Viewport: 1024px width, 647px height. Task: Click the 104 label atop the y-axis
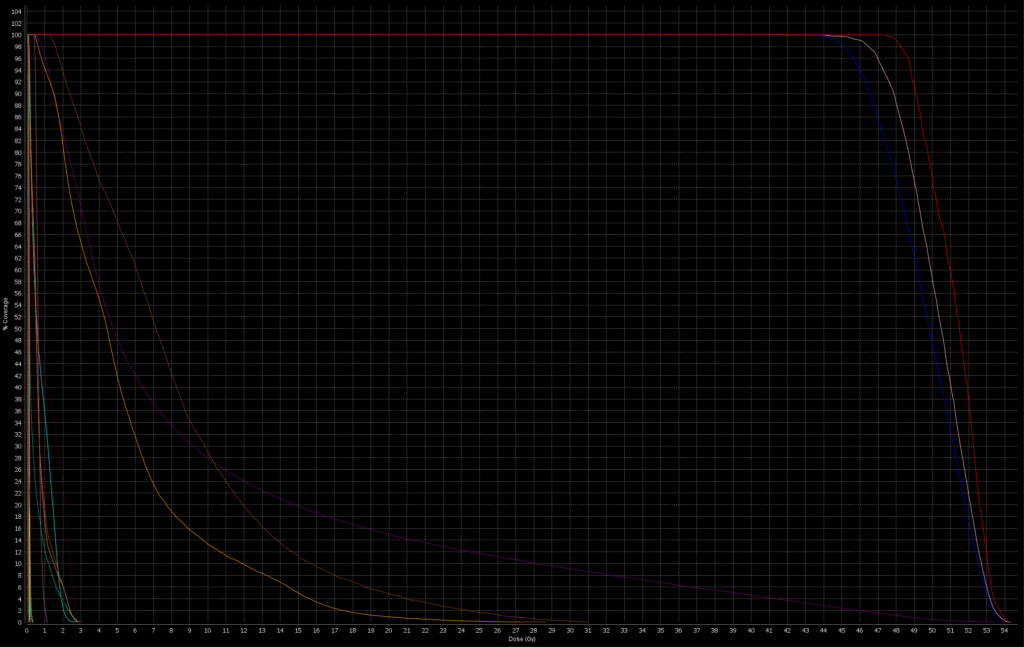pyautogui.click(x=16, y=11)
